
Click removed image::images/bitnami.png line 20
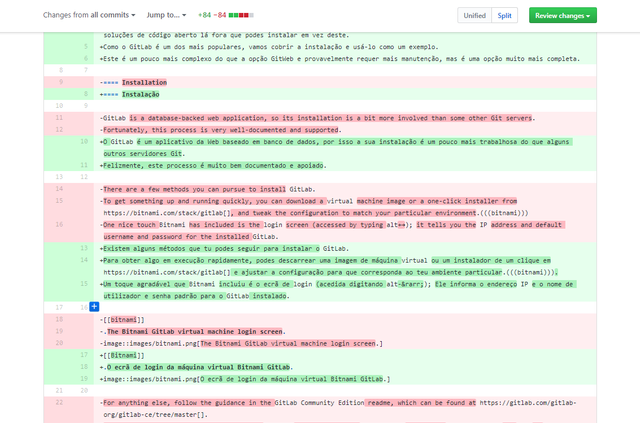tap(320, 343)
